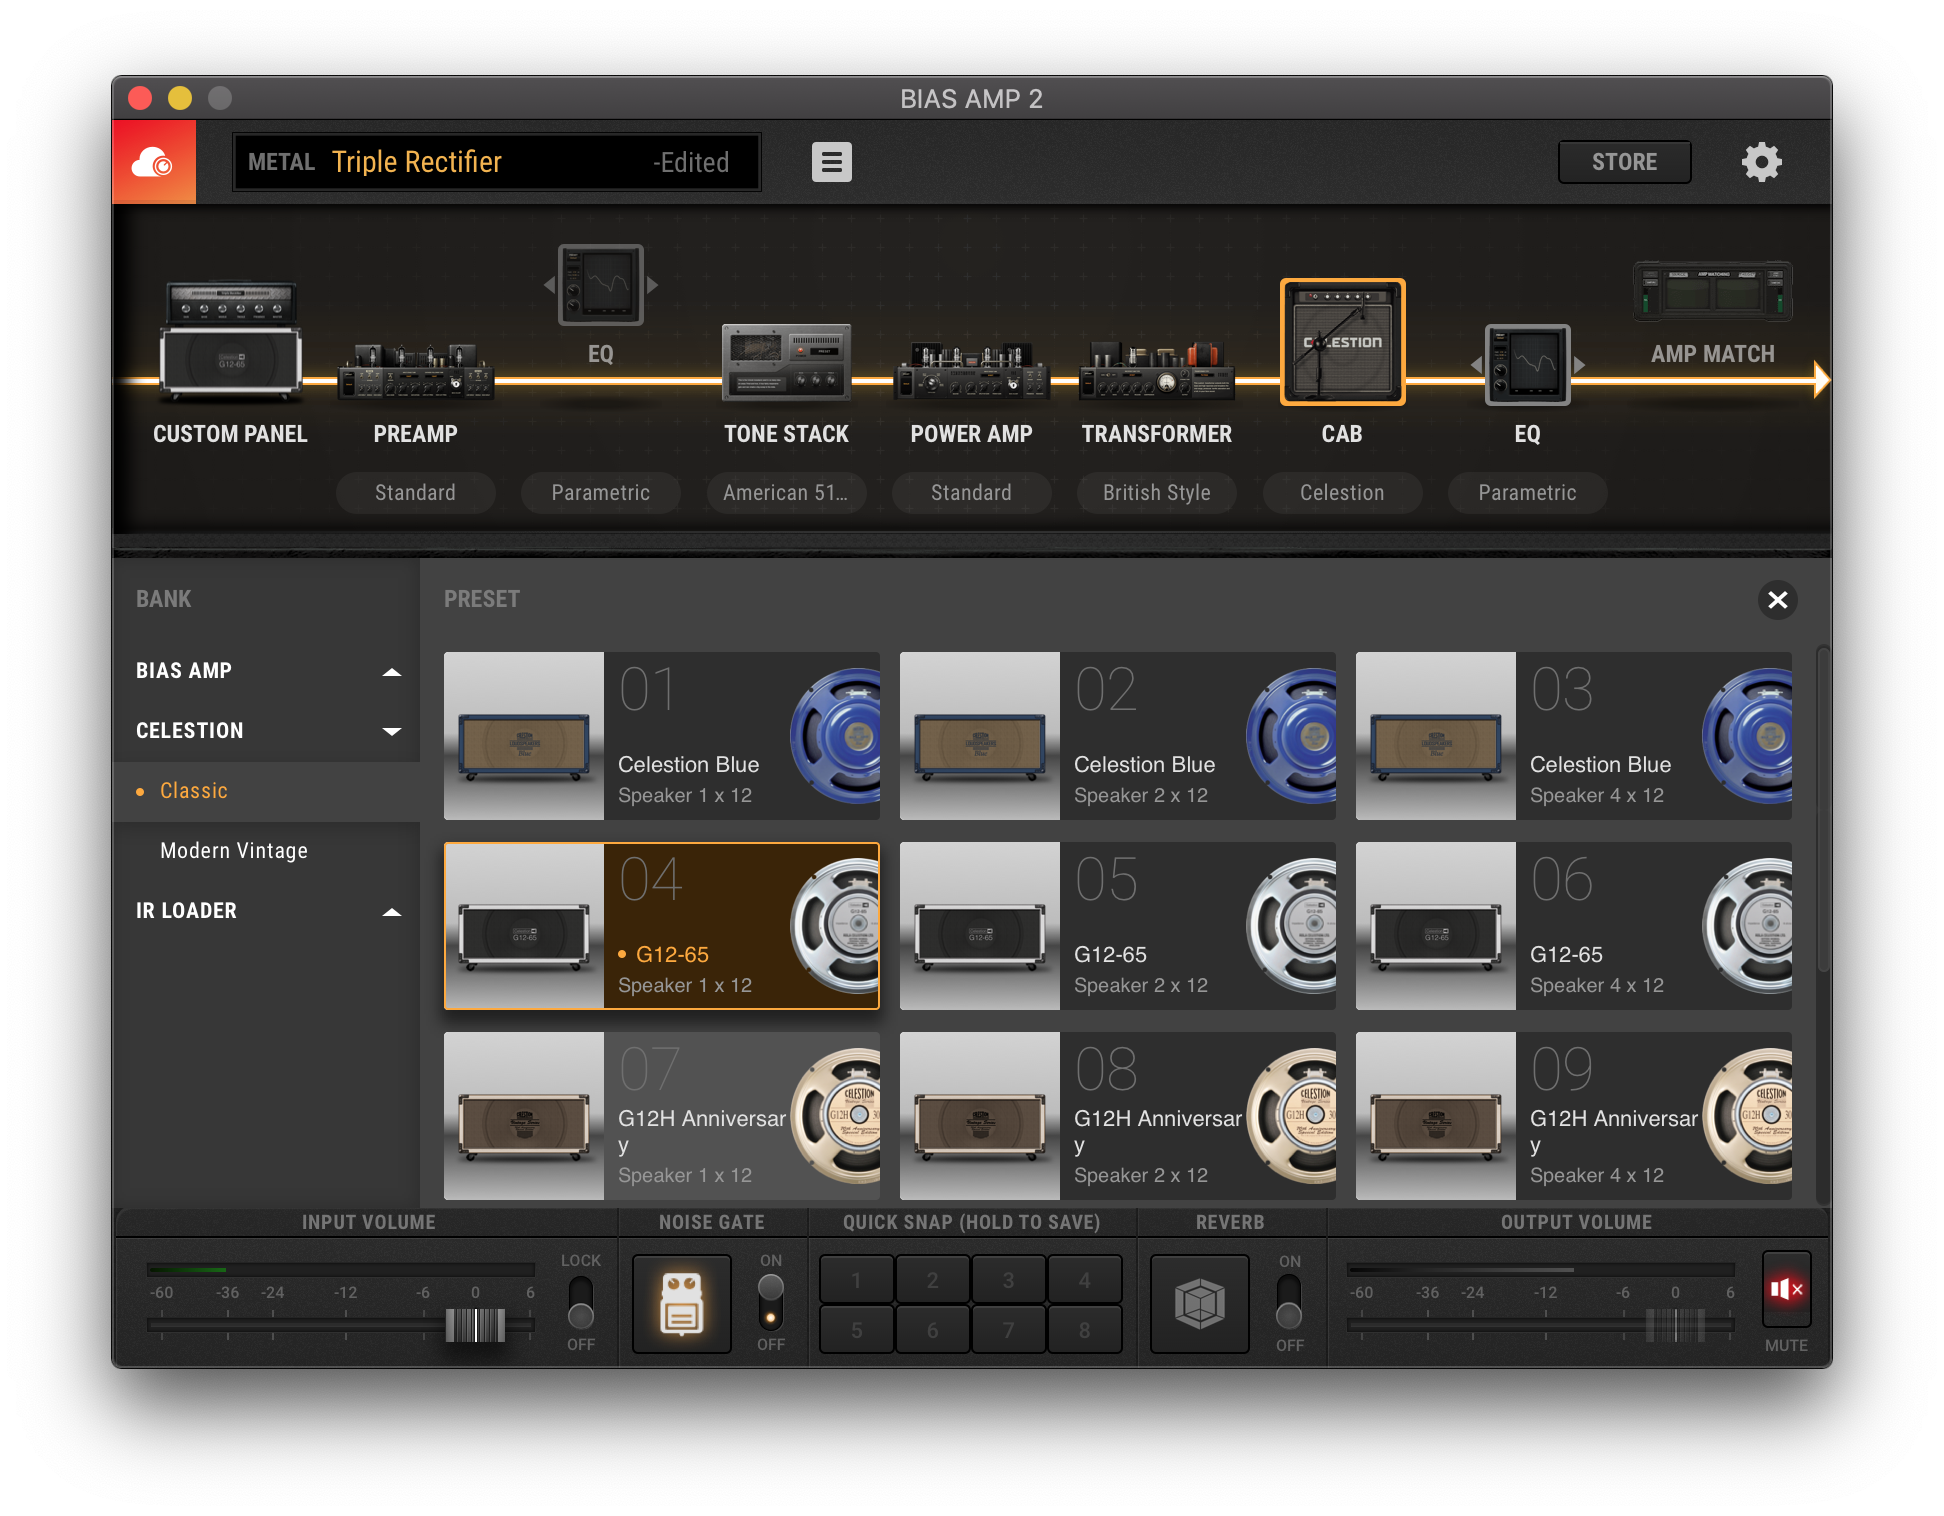Click the Output Volume slider handle
The width and height of the screenshot is (1944, 1516).
(1675, 1325)
